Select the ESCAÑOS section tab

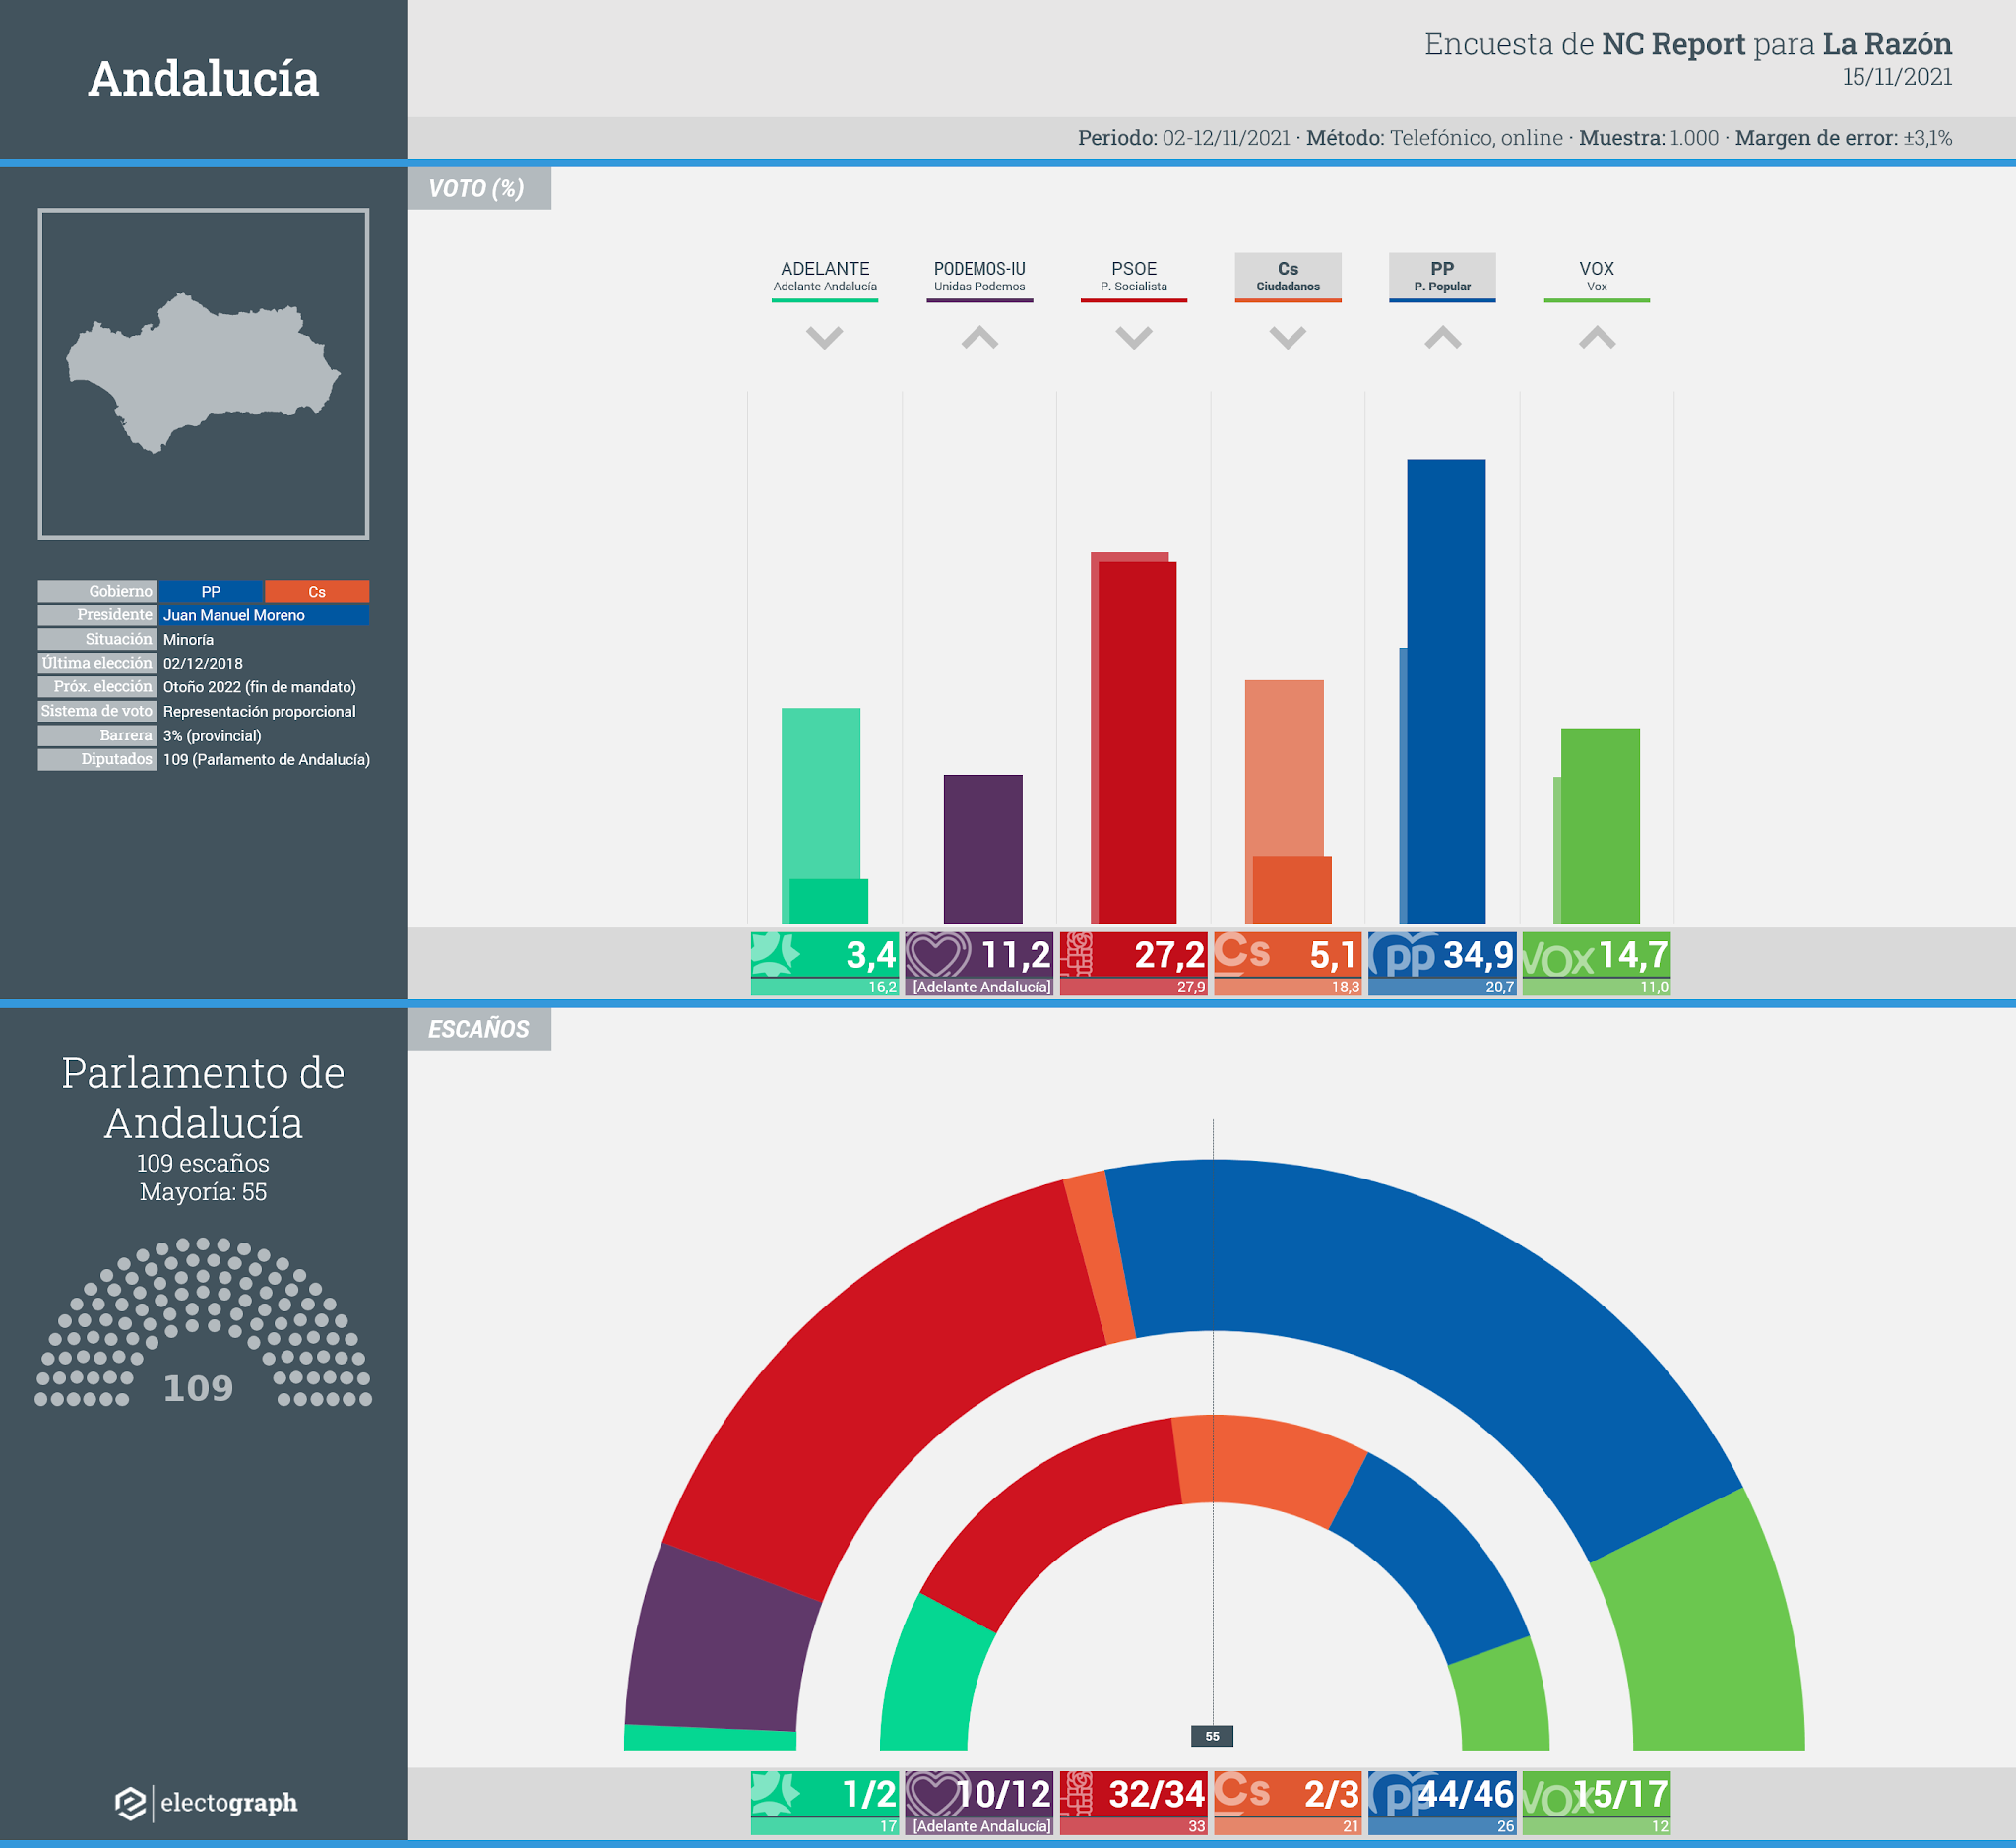coord(478,1029)
